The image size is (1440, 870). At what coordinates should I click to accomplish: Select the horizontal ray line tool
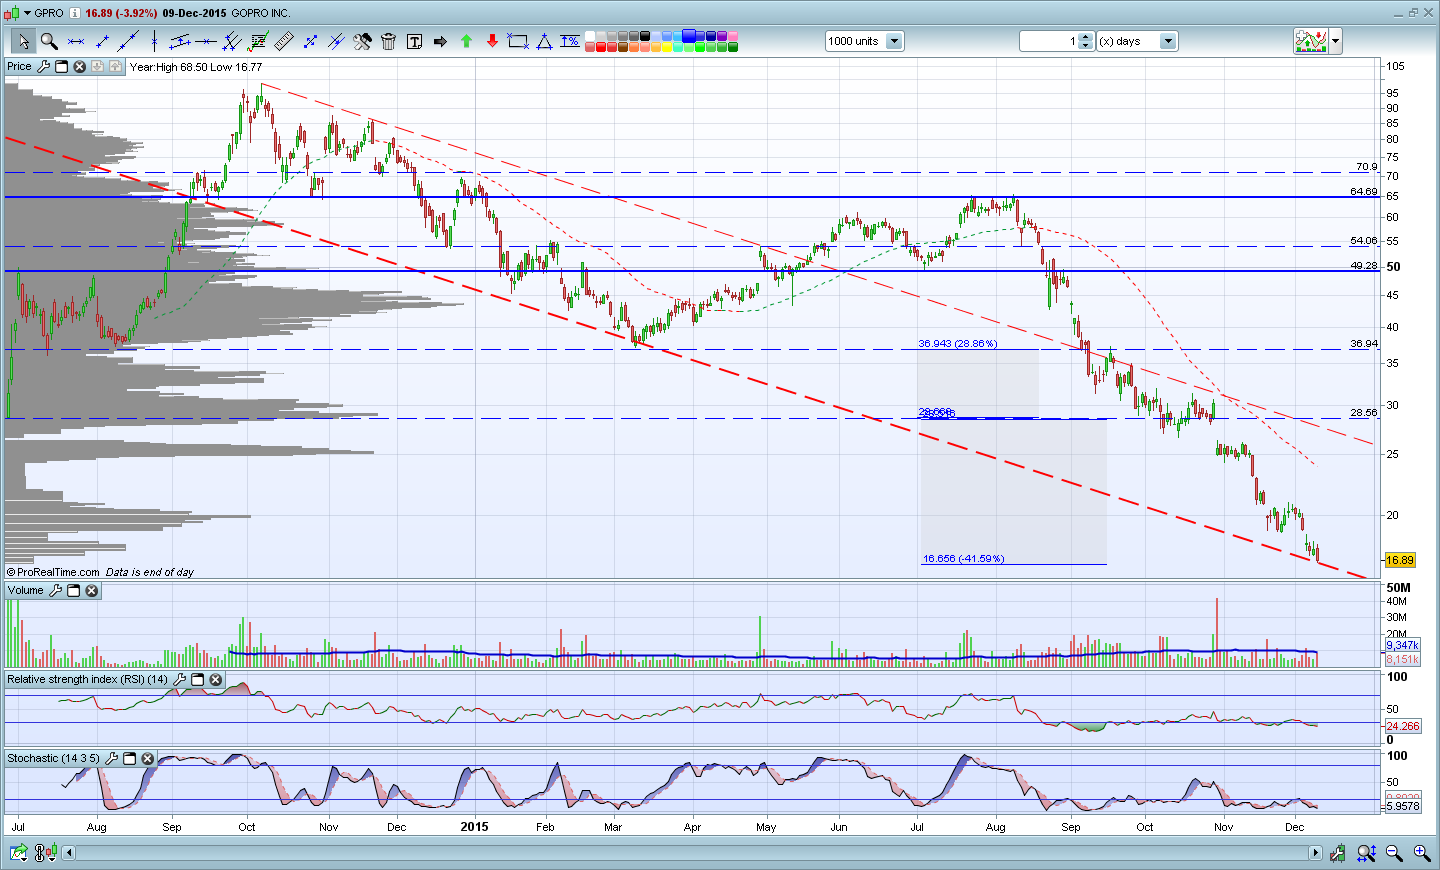tap(206, 41)
